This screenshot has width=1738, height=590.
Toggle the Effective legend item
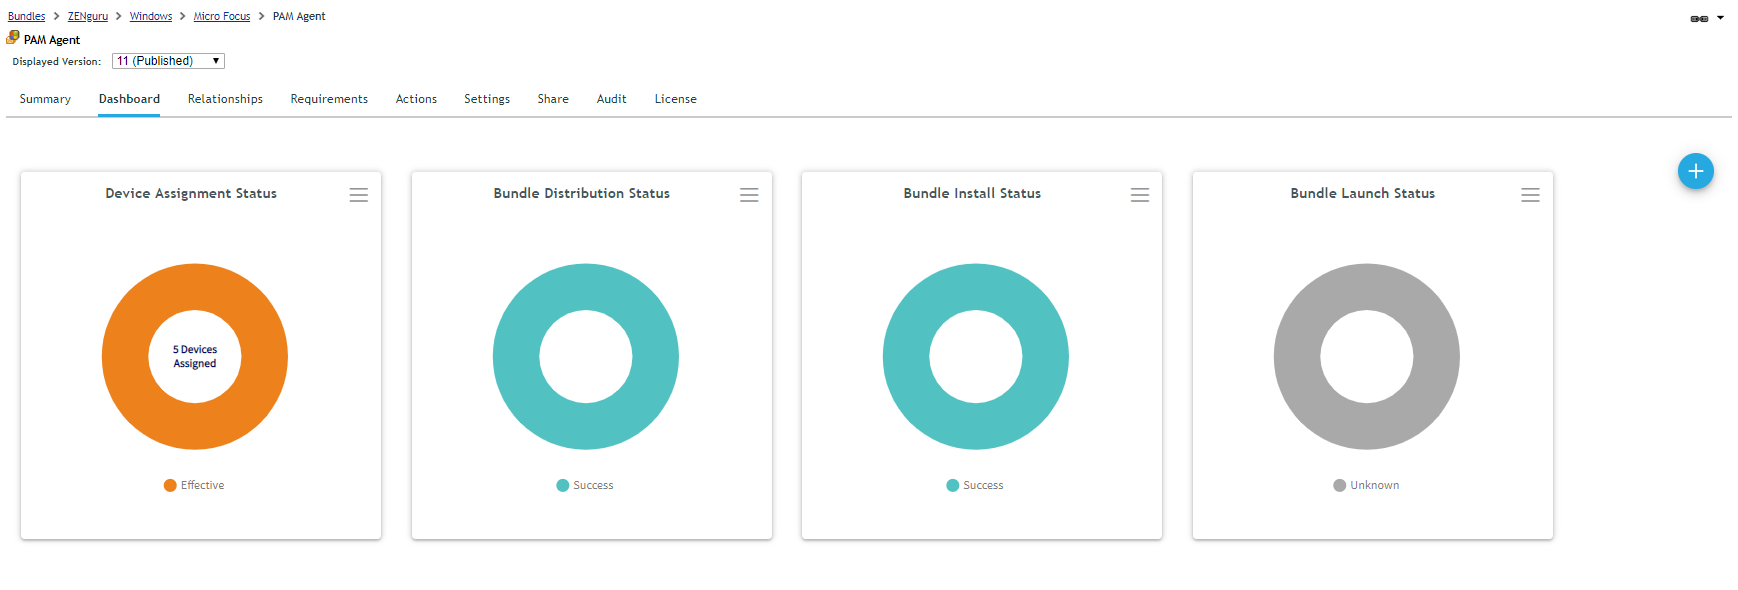tap(194, 485)
